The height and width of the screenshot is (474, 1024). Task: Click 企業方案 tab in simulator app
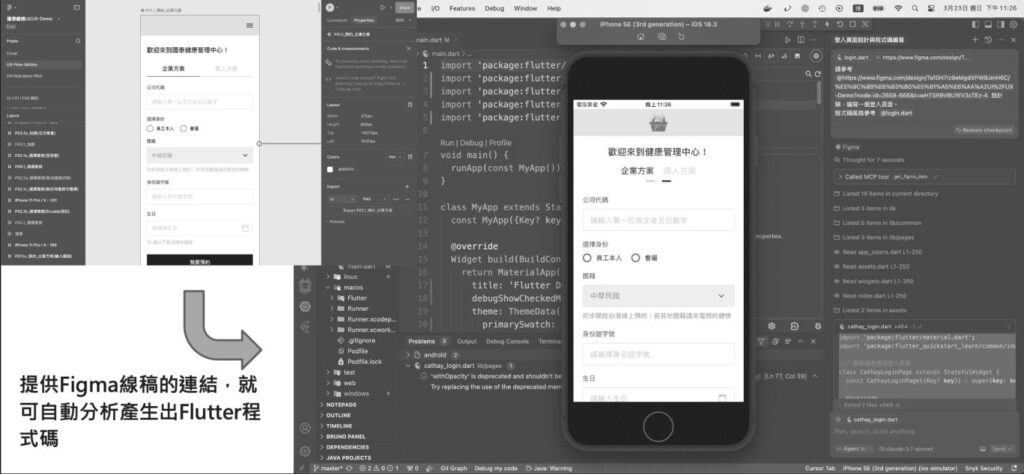(637, 171)
